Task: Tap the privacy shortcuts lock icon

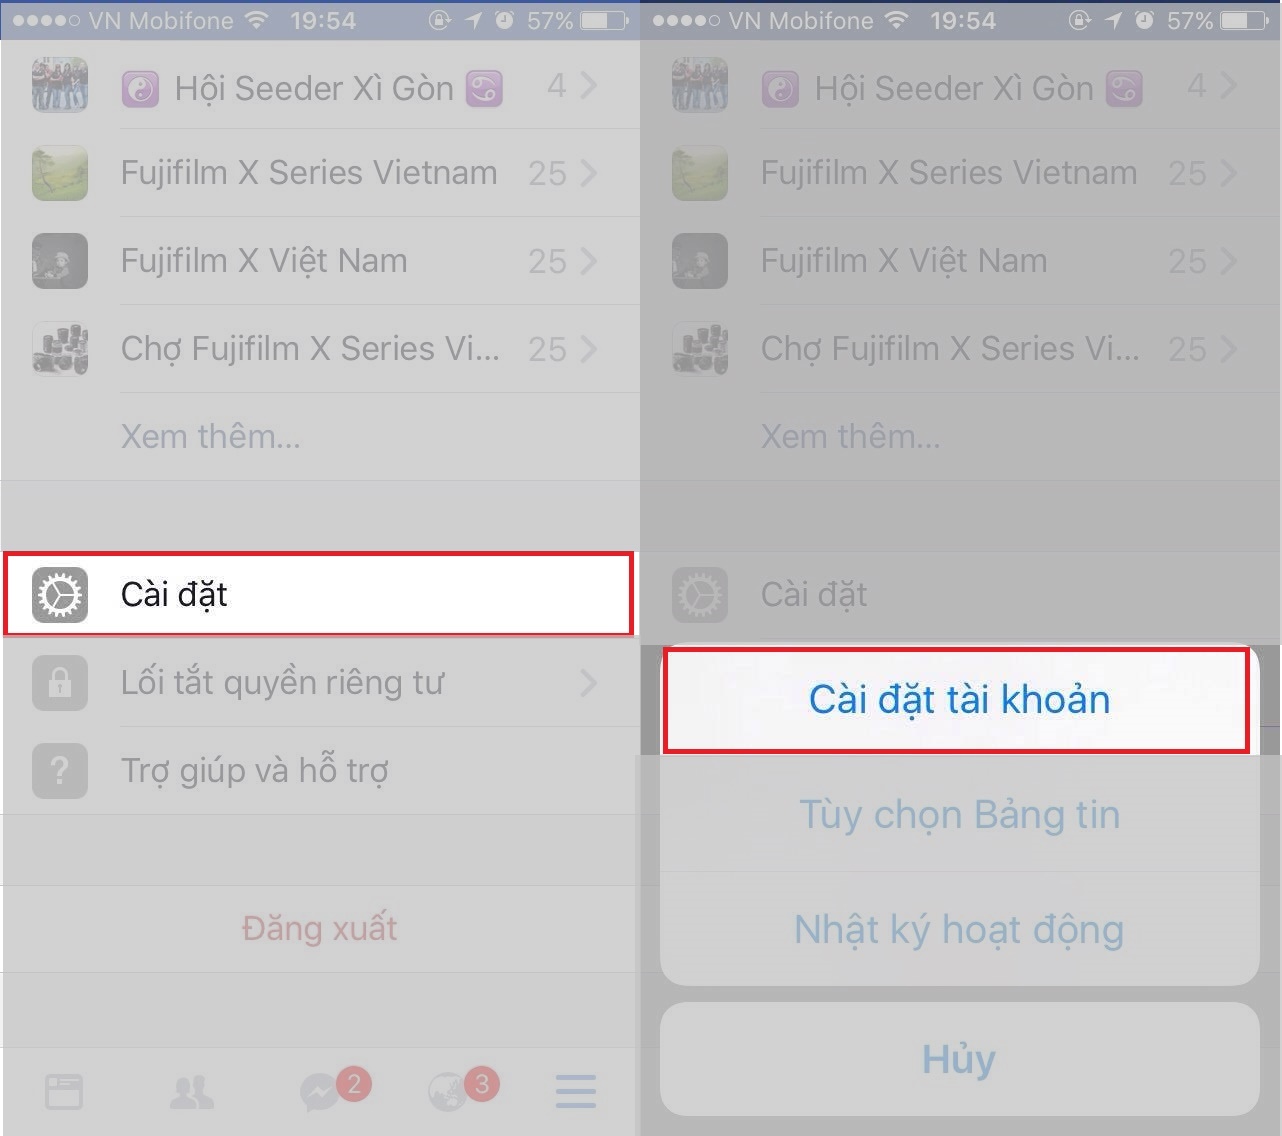Action: pos(60,683)
